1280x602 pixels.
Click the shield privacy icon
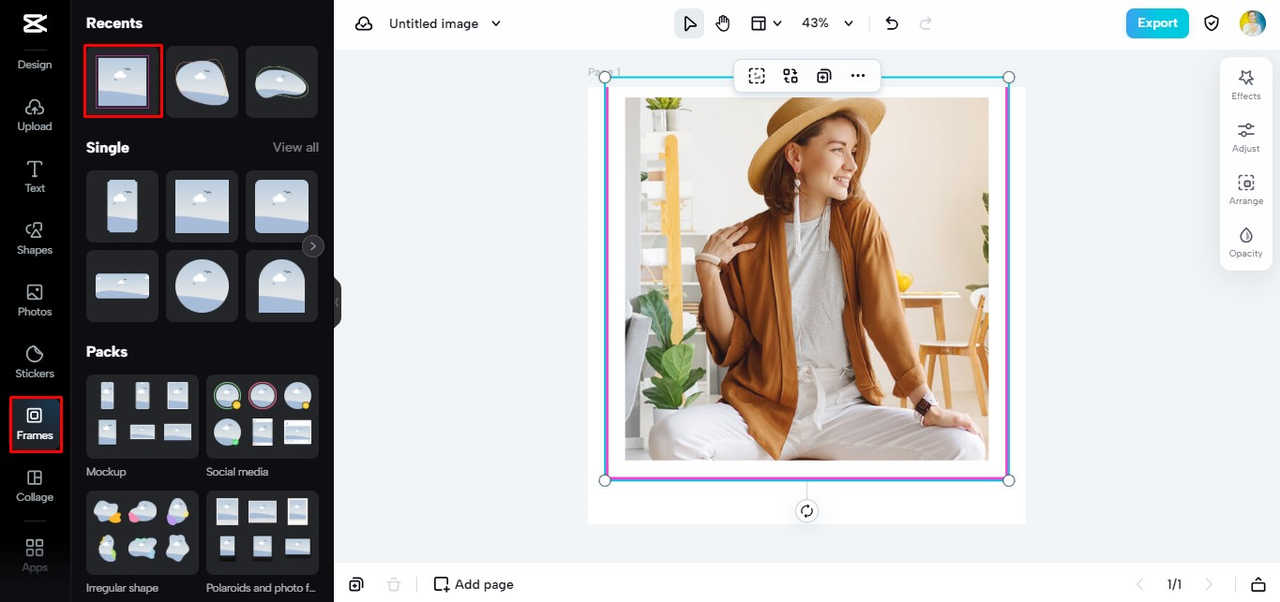[1212, 23]
